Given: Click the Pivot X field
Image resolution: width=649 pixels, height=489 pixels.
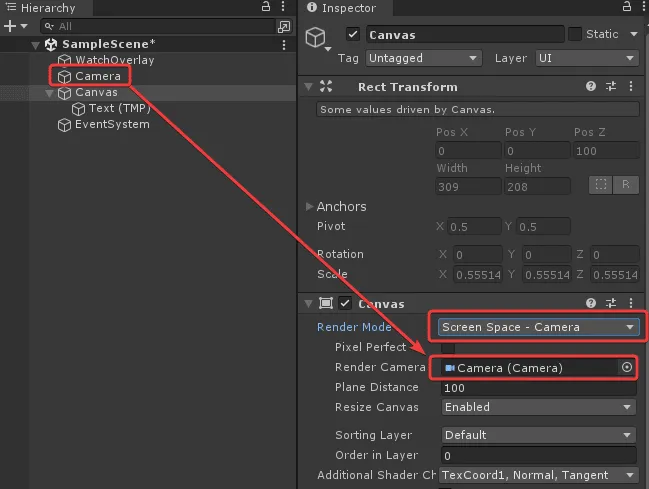Looking at the screenshot, I should [x=474, y=227].
